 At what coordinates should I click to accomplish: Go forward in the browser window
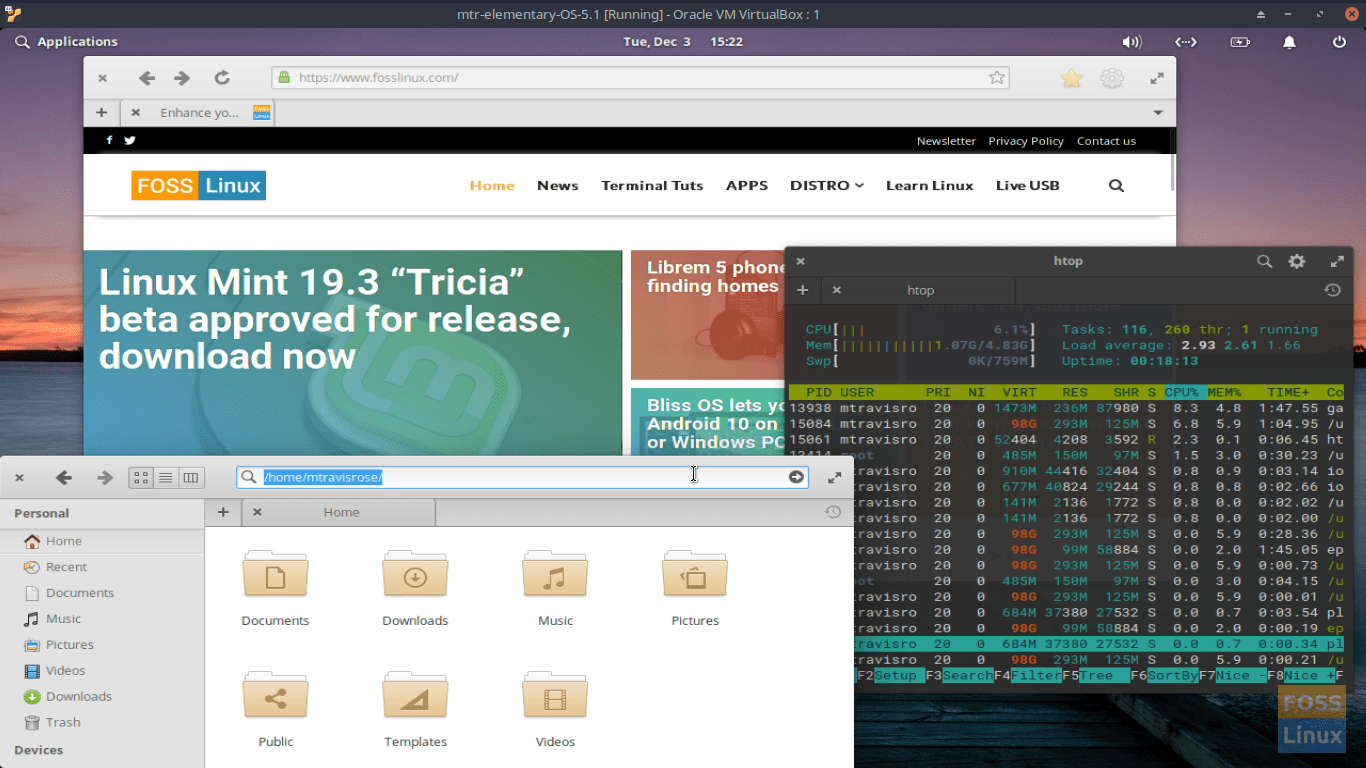pyautogui.click(x=182, y=78)
